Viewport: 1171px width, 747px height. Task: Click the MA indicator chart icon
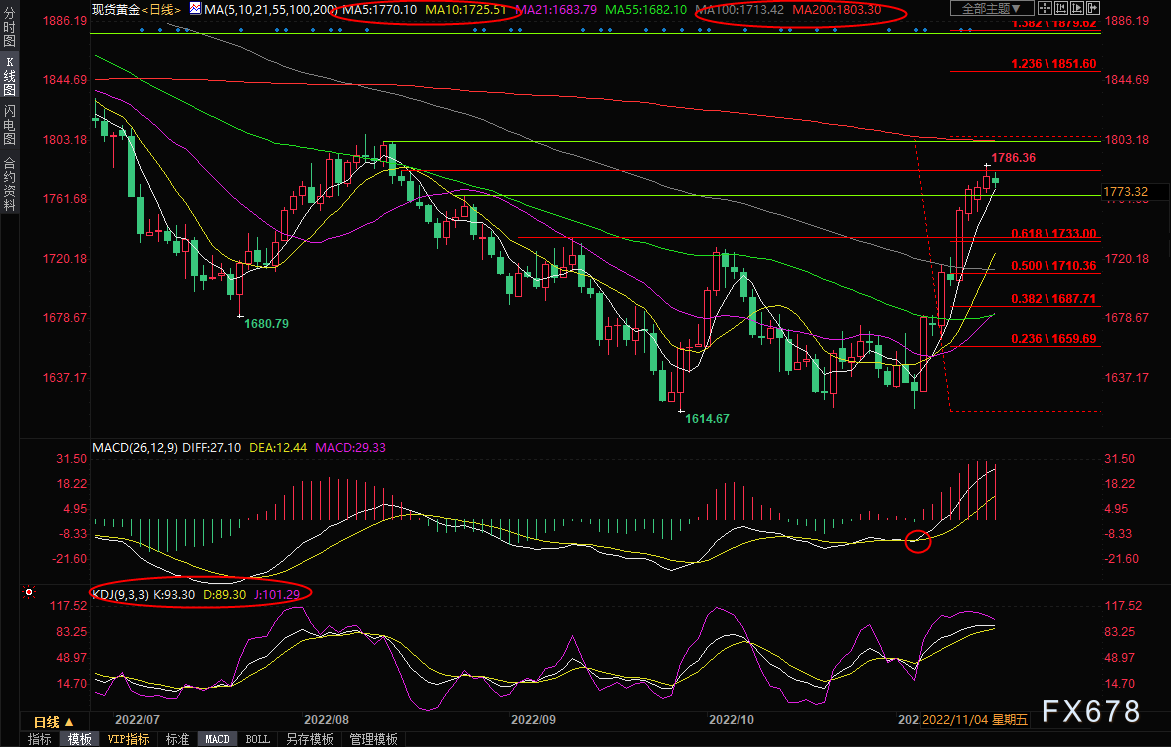pyautogui.click(x=194, y=9)
